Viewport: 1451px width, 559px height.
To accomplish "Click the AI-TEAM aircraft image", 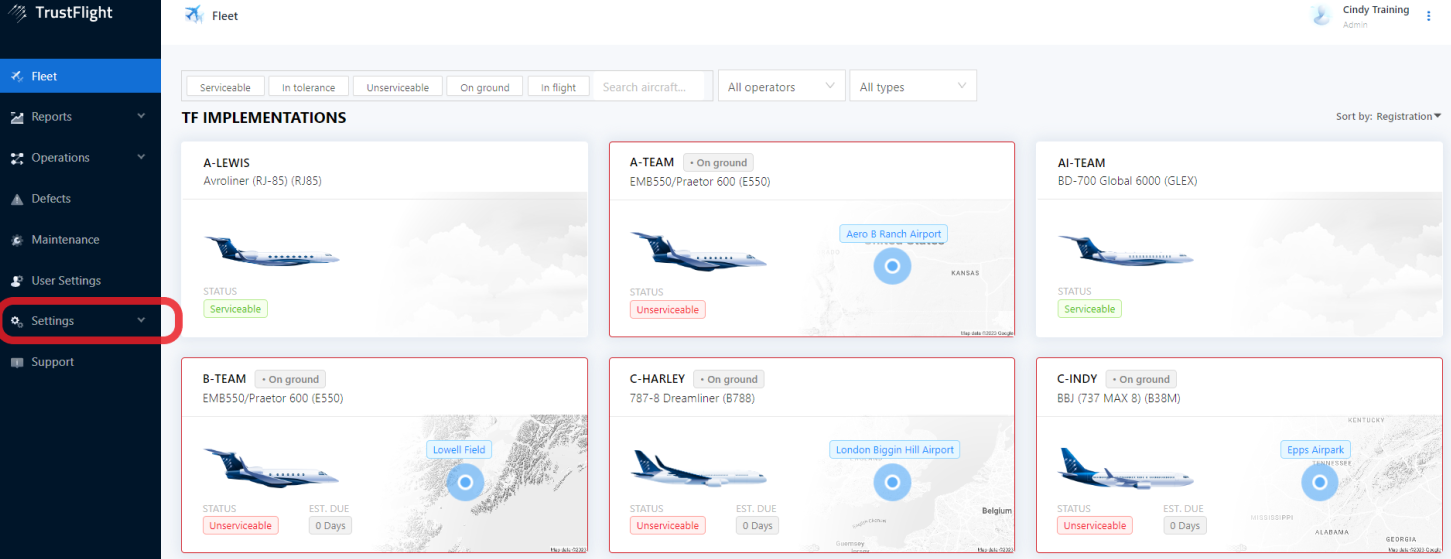I will (1127, 250).
